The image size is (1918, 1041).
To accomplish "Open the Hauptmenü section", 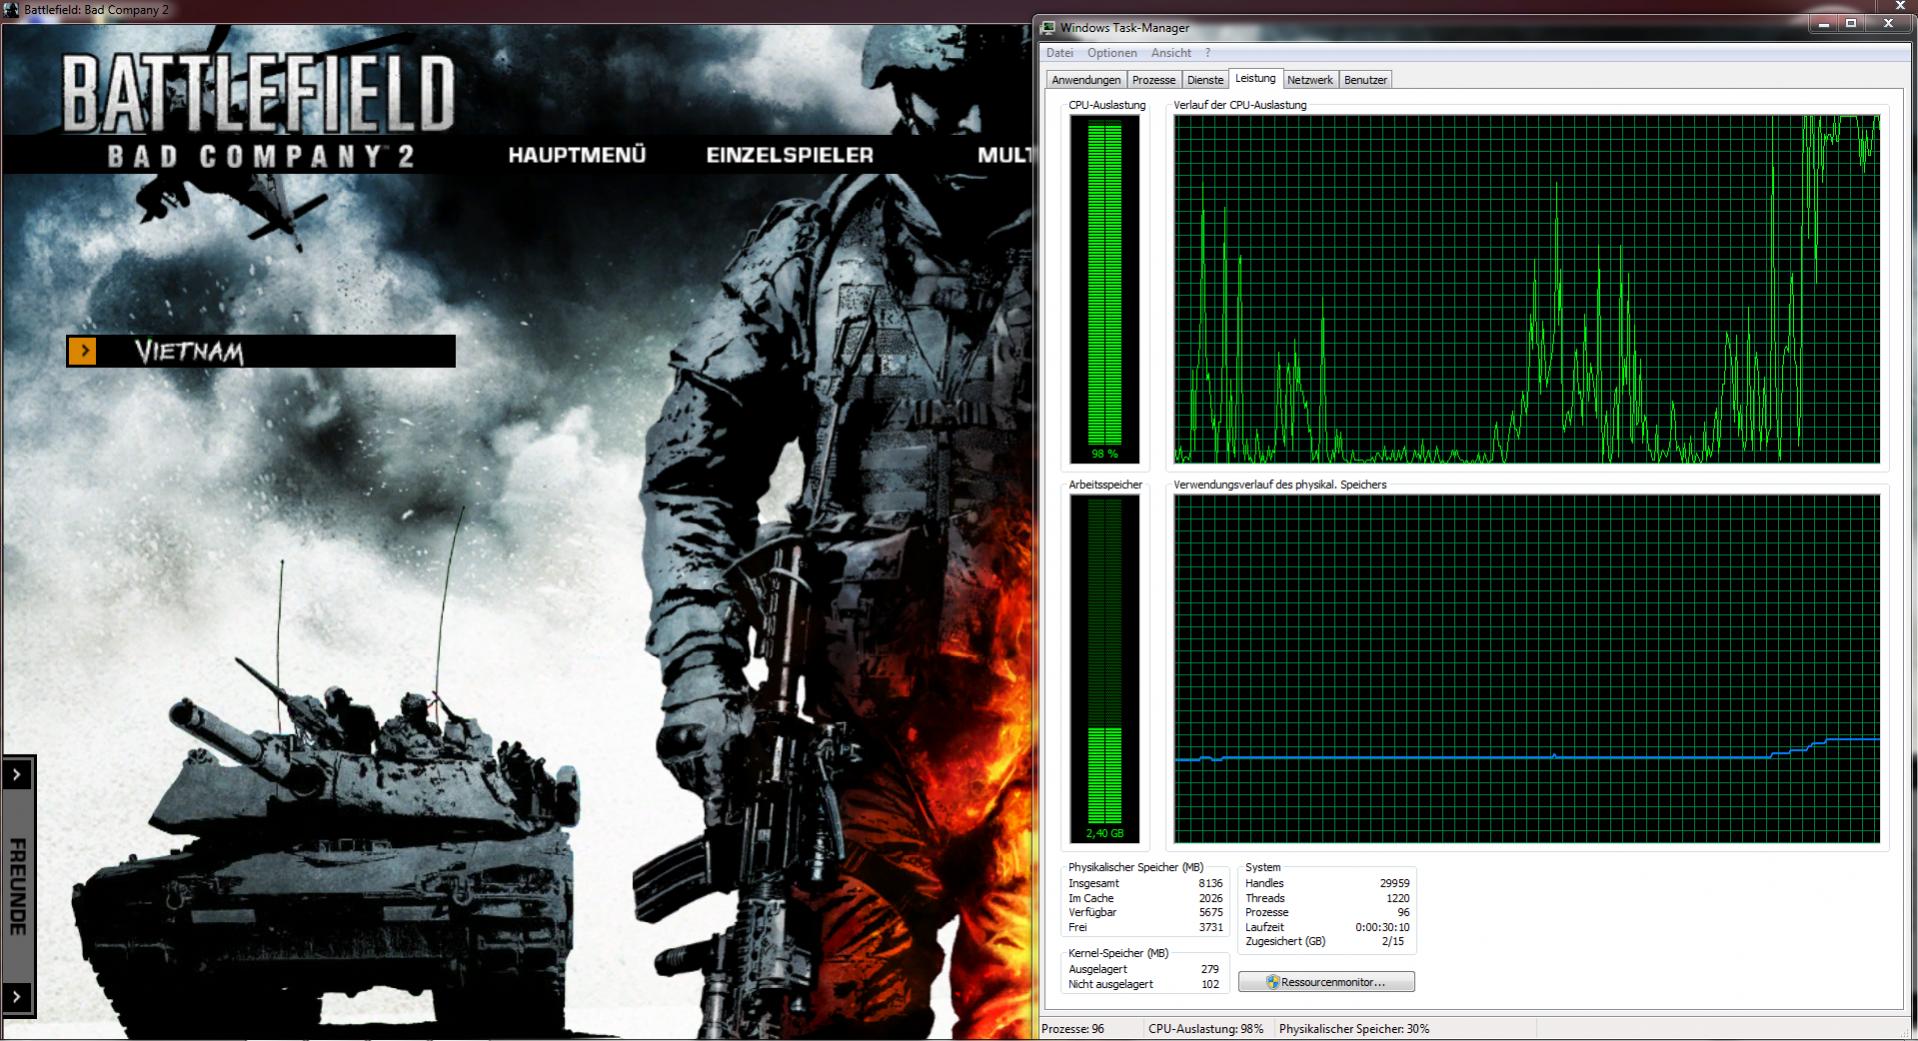I will coord(577,155).
